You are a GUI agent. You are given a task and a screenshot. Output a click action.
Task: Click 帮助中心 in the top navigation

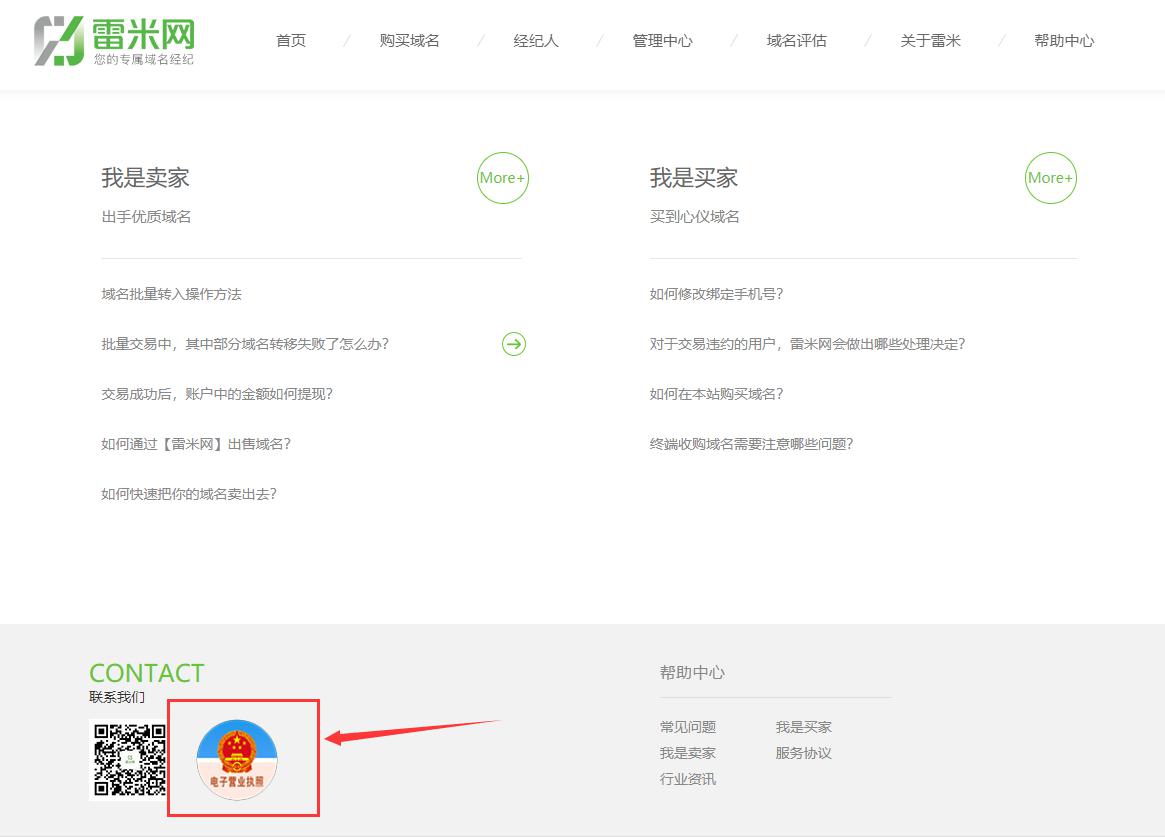pyautogui.click(x=1064, y=41)
